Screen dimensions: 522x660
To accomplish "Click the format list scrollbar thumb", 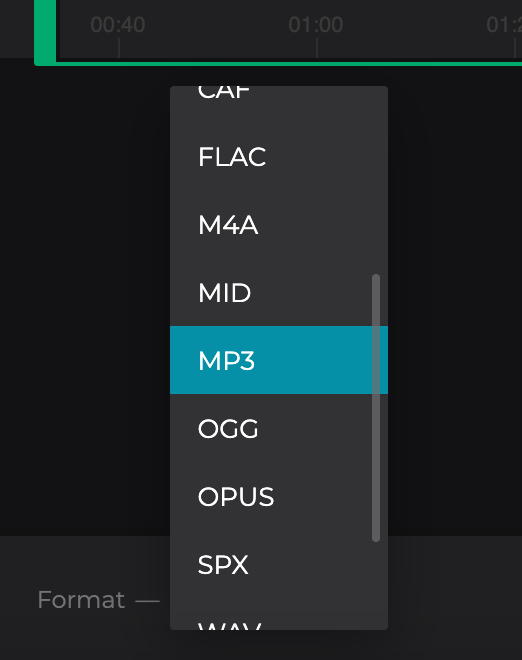I will tap(376, 408).
